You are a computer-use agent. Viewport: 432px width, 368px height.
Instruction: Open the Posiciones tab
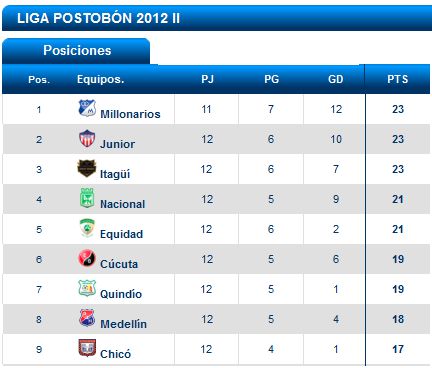click(x=76, y=51)
